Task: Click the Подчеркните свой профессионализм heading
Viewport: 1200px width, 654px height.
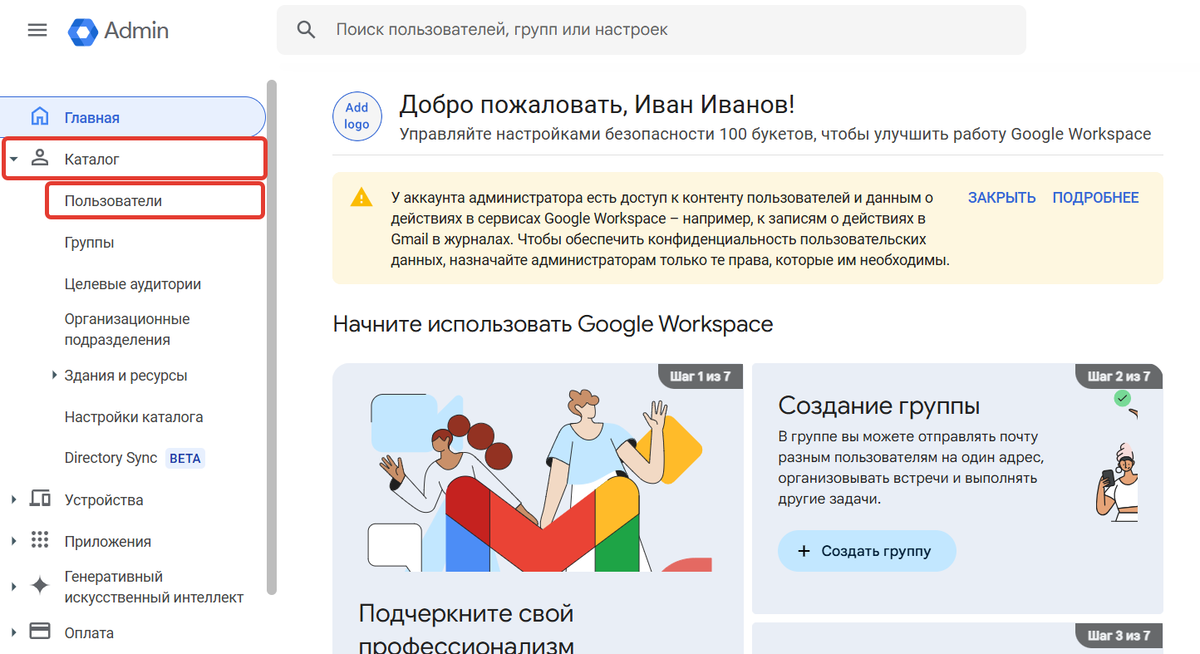Action: (466, 628)
